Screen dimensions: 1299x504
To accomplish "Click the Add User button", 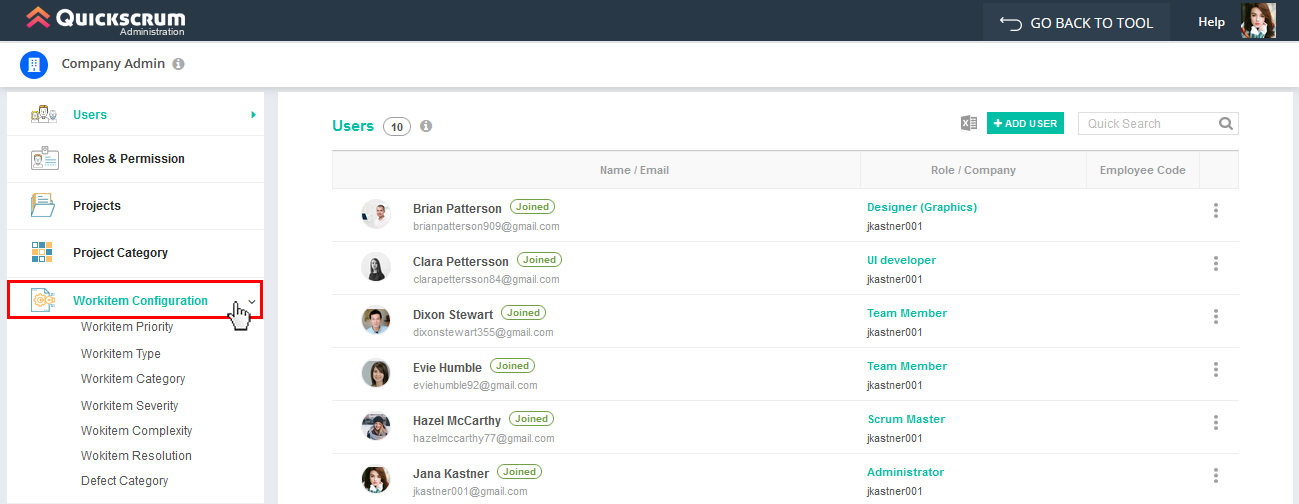I will [1025, 123].
